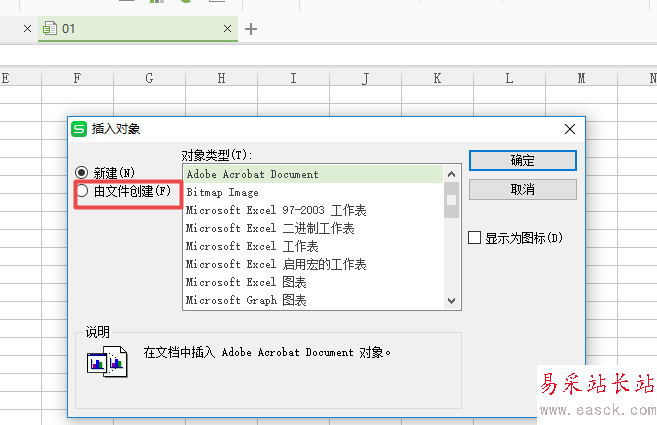
Task: Click the chart document icon under 说明
Action: pyautogui.click(x=107, y=362)
